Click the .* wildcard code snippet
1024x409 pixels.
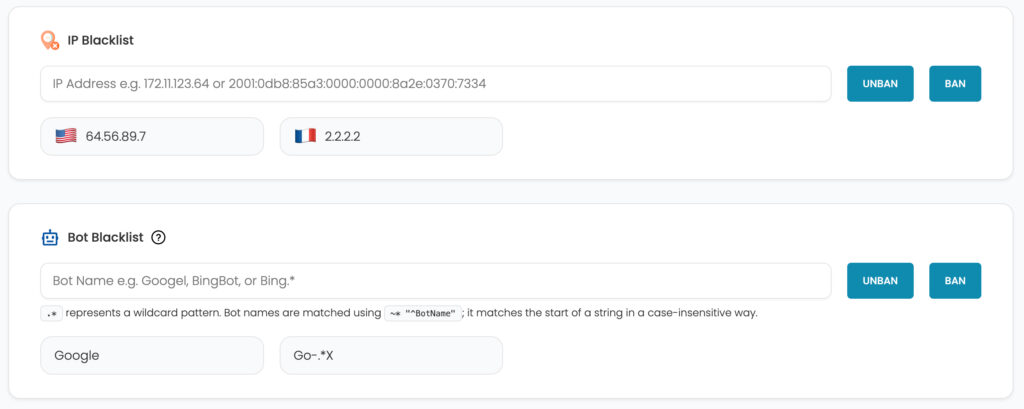[x=52, y=313]
